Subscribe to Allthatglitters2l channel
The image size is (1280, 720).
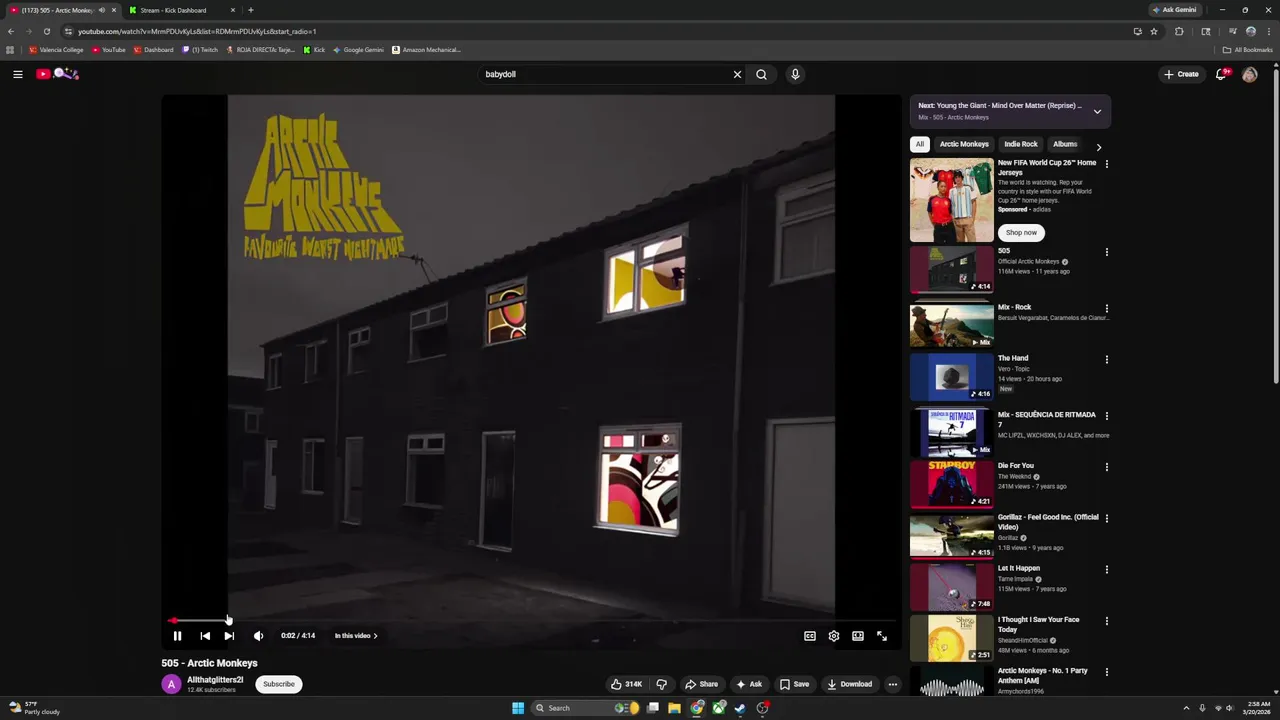(x=279, y=684)
